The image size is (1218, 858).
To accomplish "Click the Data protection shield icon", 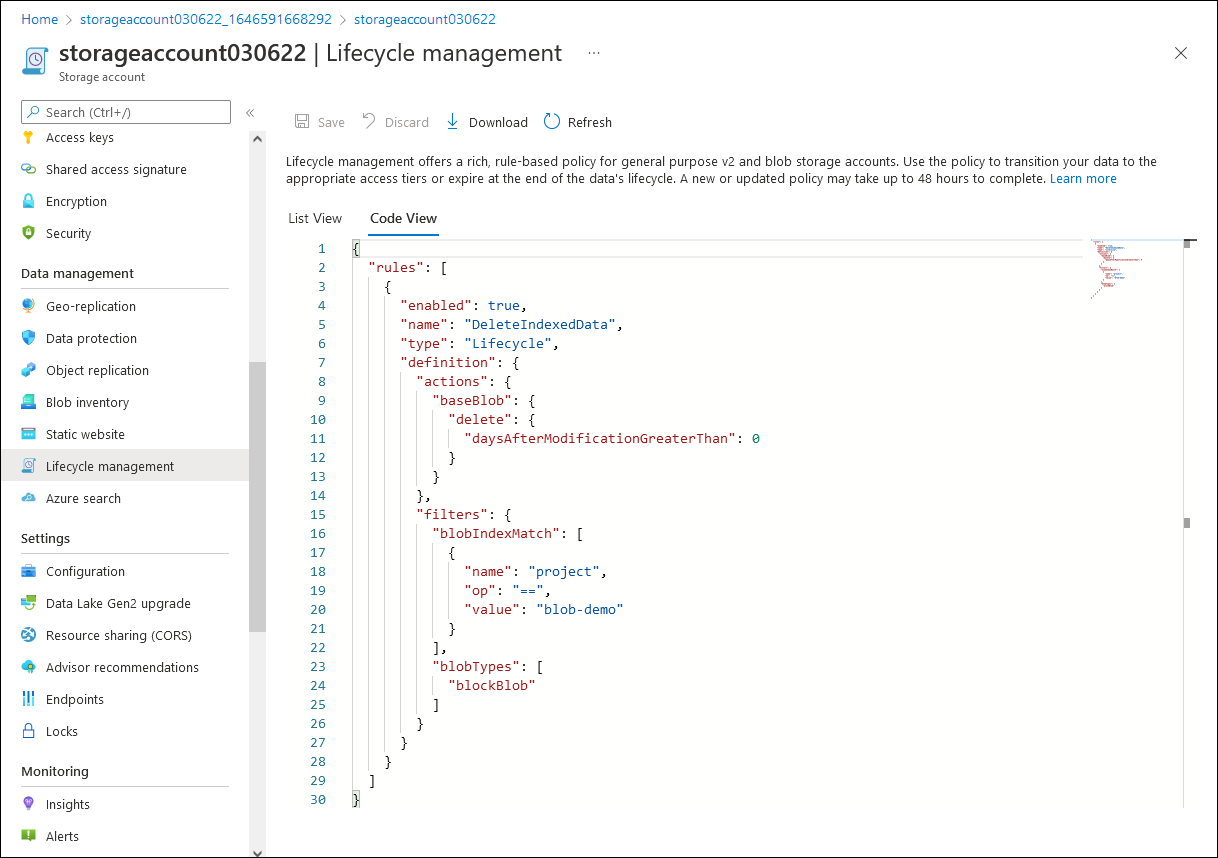I will (28, 339).
